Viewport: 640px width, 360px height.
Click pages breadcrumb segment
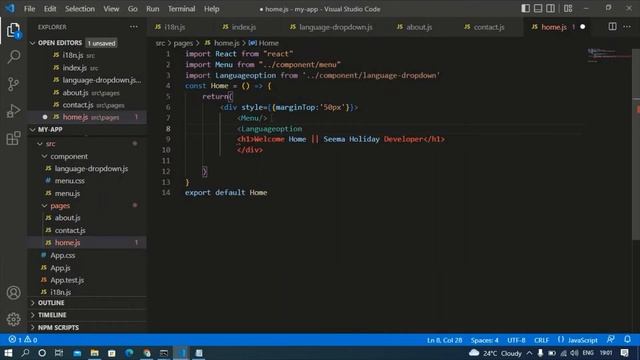pyautogui.click(x=183, y=43)
